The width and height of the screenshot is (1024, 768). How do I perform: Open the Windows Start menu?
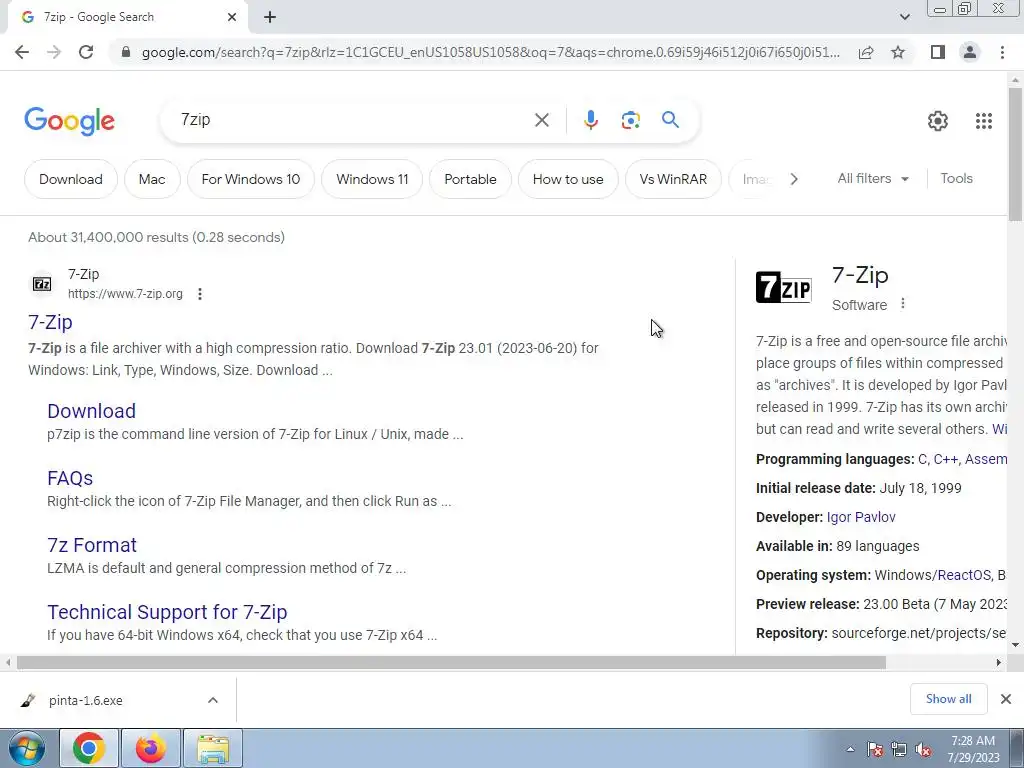pos(27,748)
